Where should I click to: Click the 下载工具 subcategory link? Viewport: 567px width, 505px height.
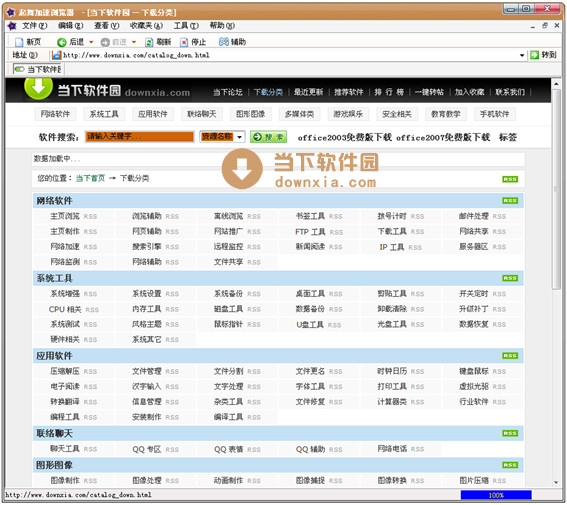[392, 231]
